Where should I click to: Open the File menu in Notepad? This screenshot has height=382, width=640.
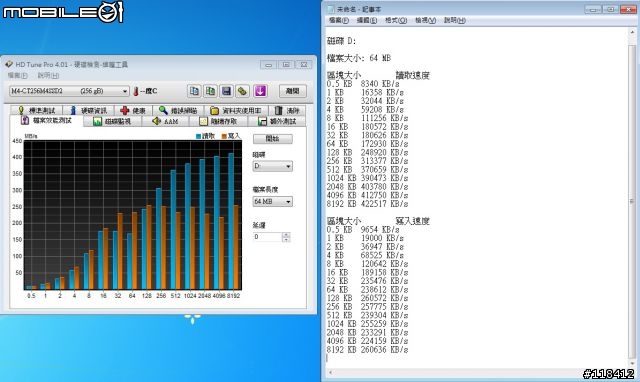point(339,20)
